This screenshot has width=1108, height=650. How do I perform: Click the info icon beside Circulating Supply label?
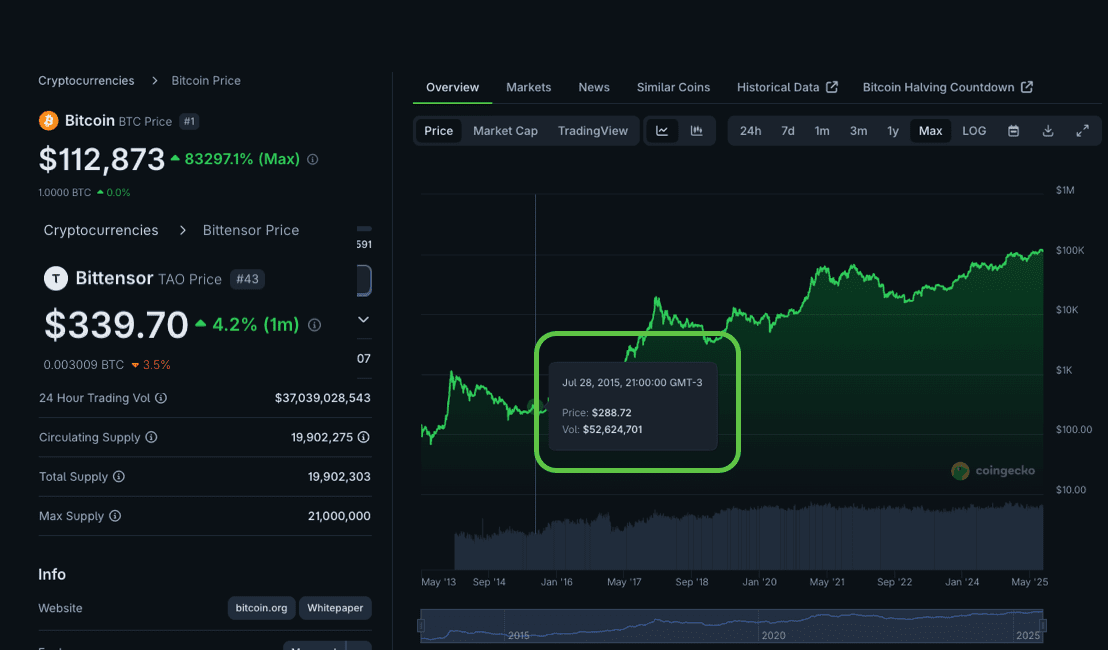pyautogui.click(x=151, y=437)
